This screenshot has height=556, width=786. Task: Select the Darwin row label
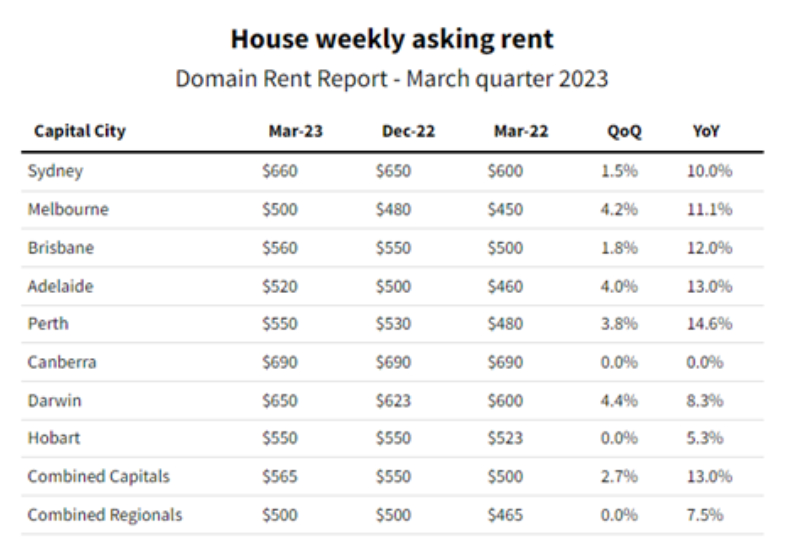pos(56,401)
